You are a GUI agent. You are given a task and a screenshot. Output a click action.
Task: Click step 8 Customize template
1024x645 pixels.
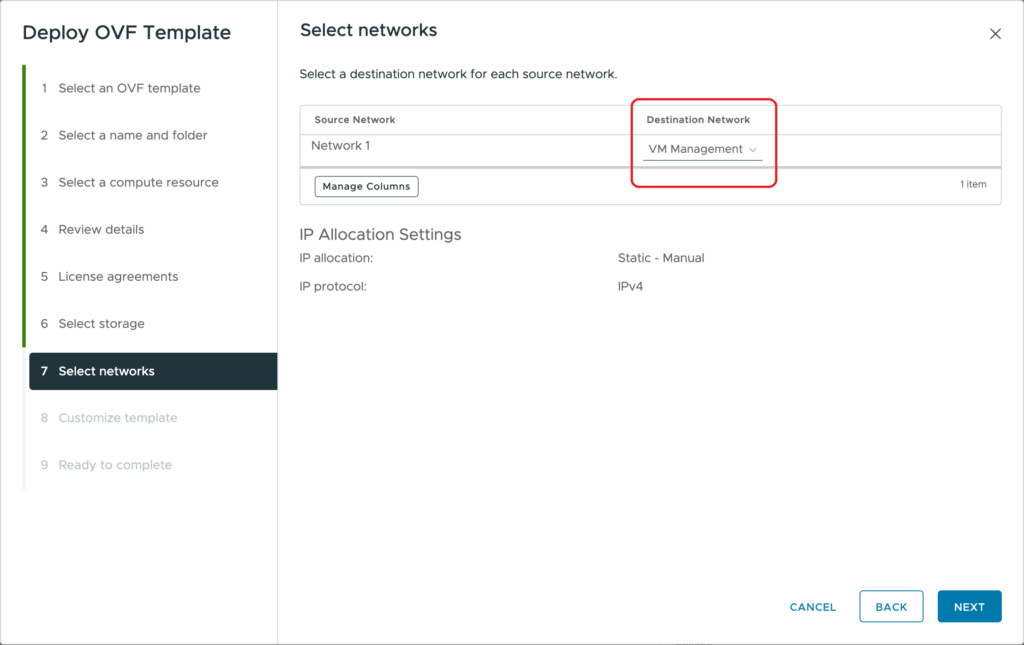click(117, 418)
